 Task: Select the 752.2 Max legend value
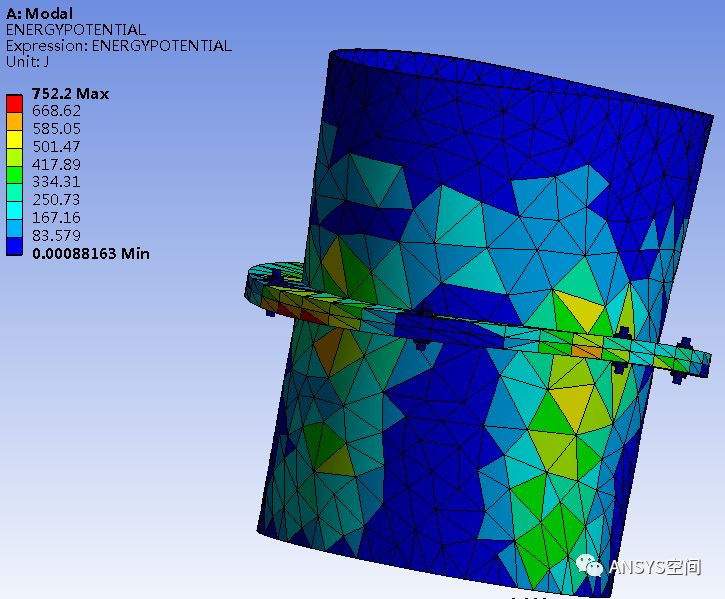70,94
